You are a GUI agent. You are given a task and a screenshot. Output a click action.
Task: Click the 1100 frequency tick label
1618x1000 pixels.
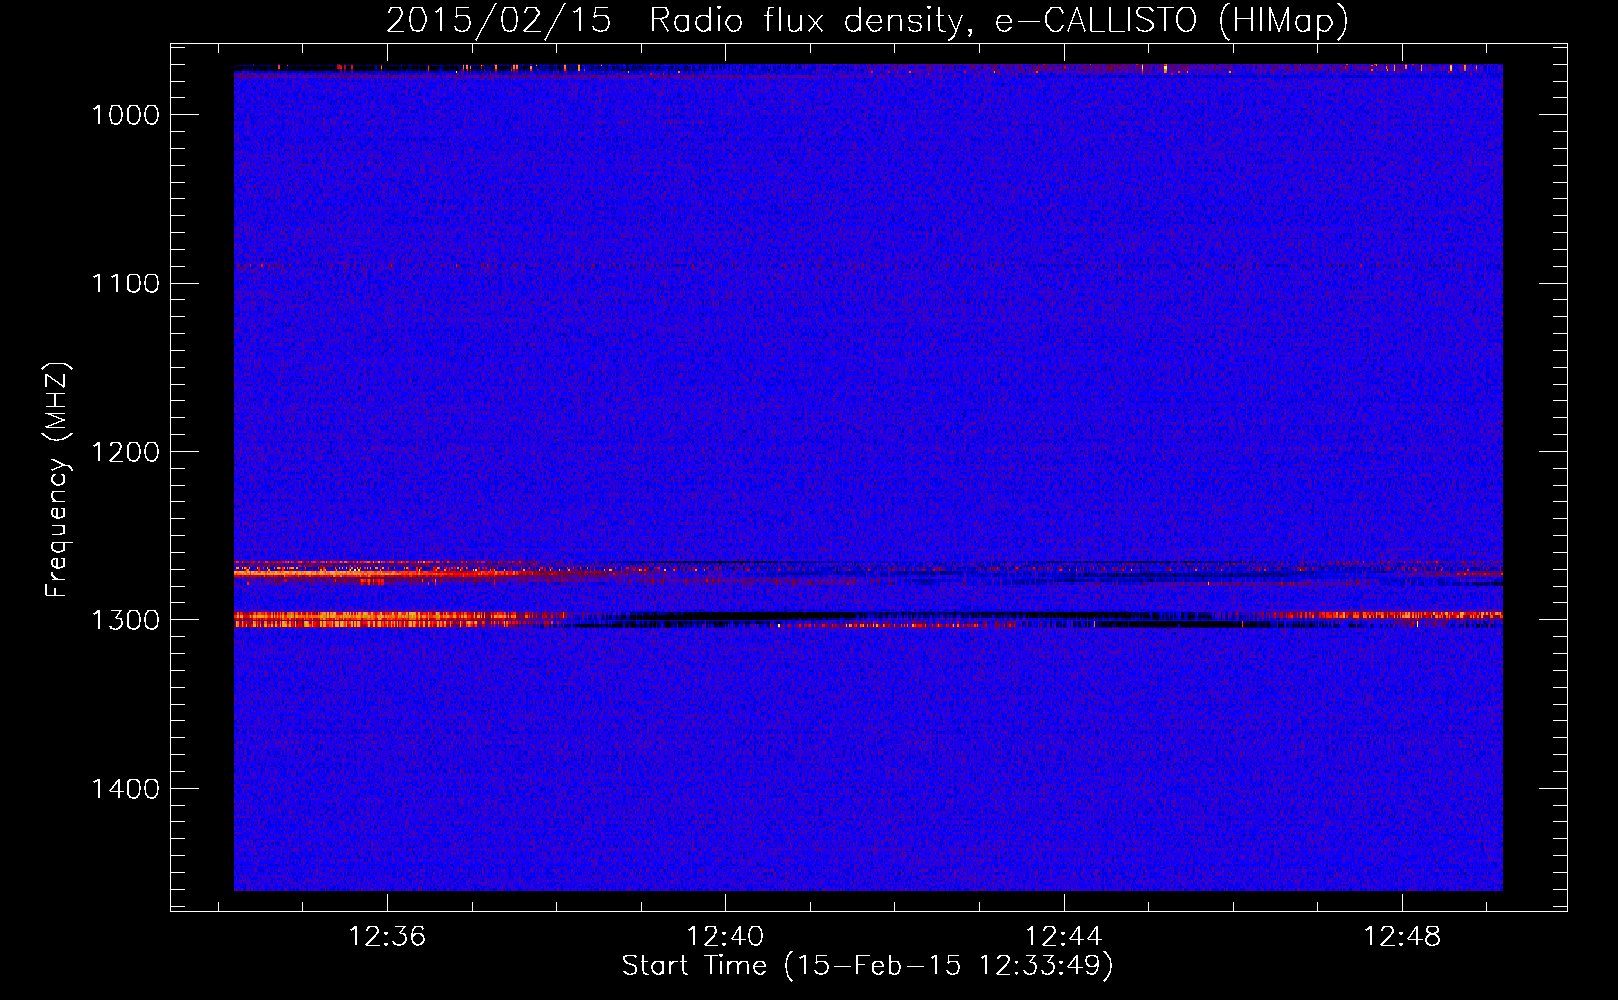(126, 284)
